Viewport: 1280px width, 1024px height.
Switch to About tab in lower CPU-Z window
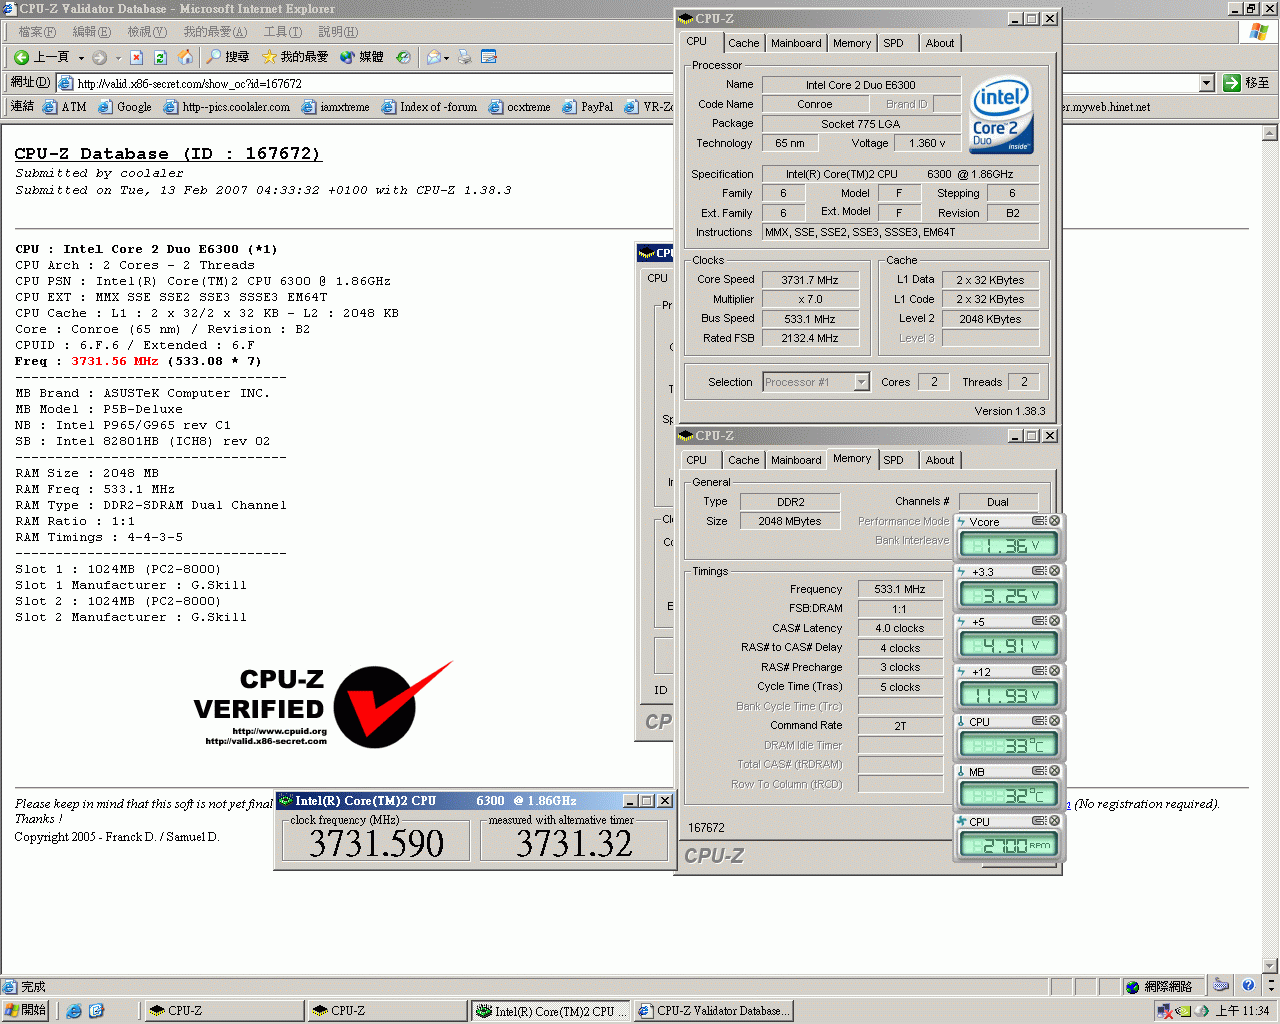pos(939,460)
